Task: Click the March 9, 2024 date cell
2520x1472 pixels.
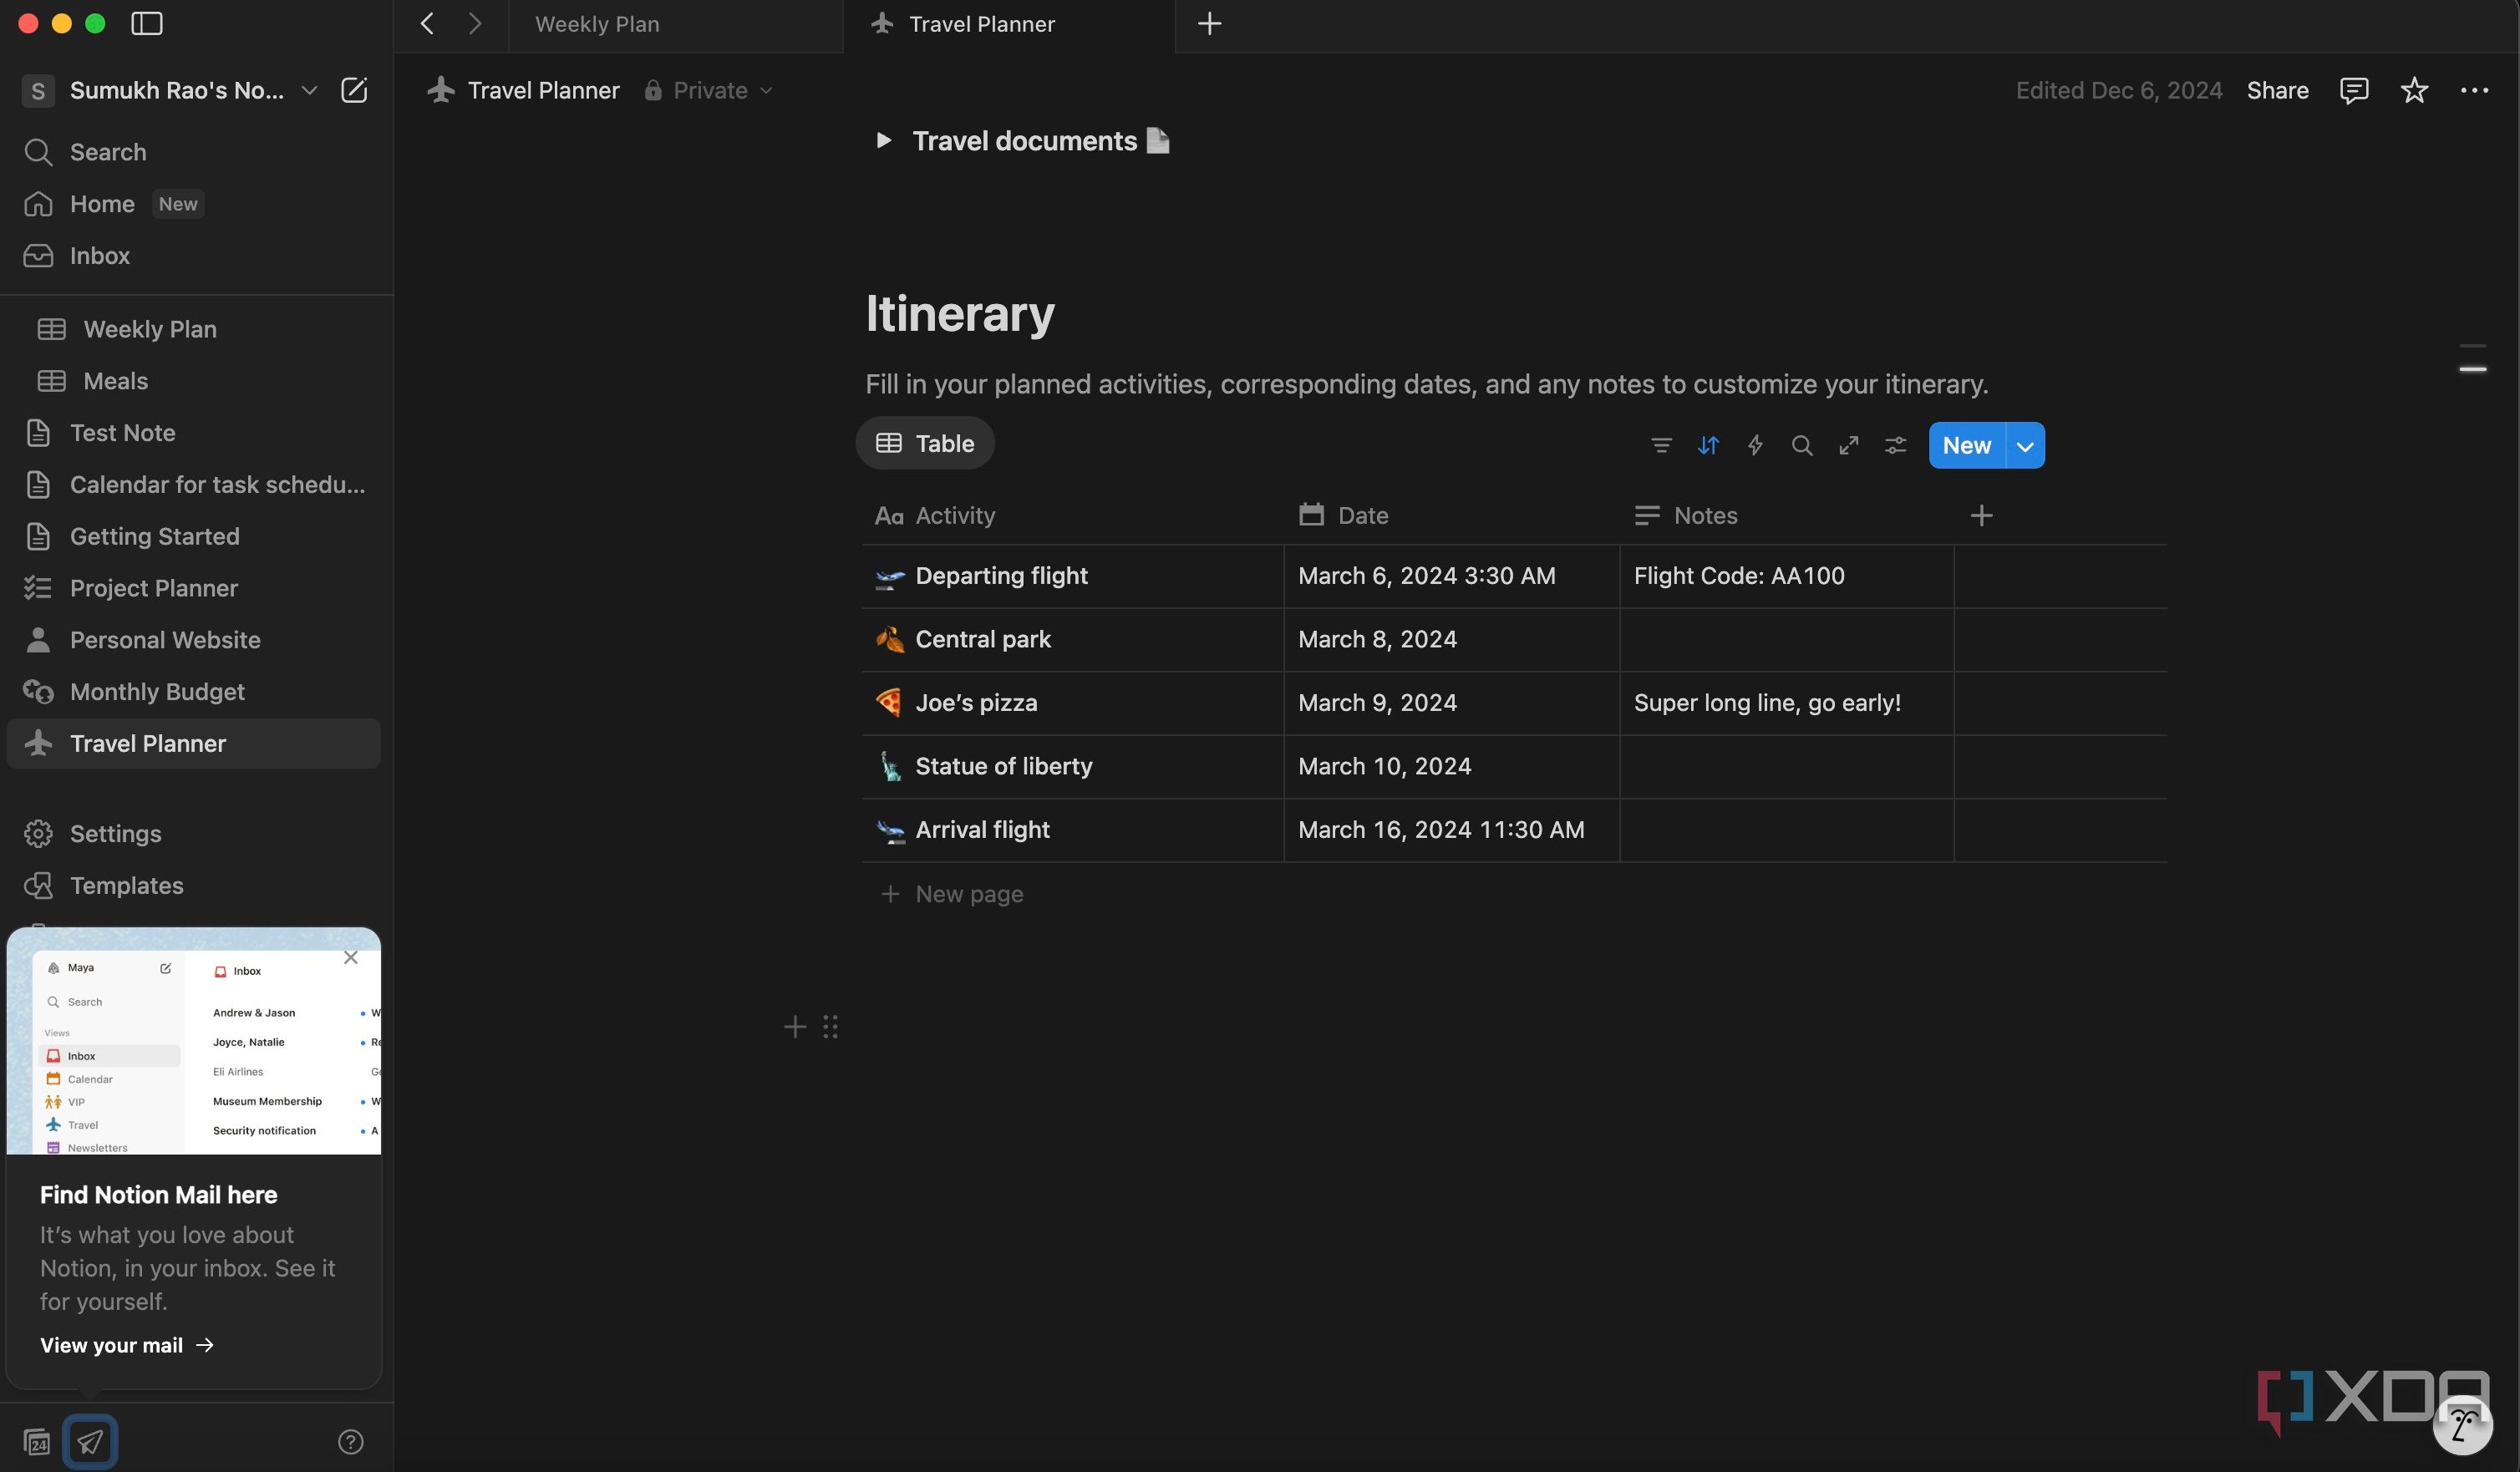Action: pyautogui.click(x=1452, y=703)
